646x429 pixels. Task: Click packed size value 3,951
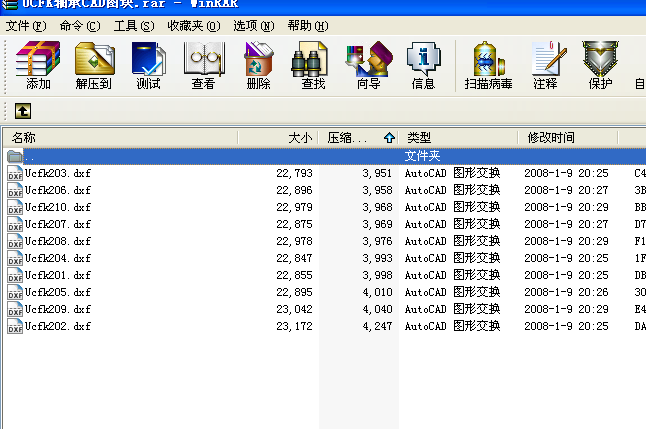pos(377,173)
